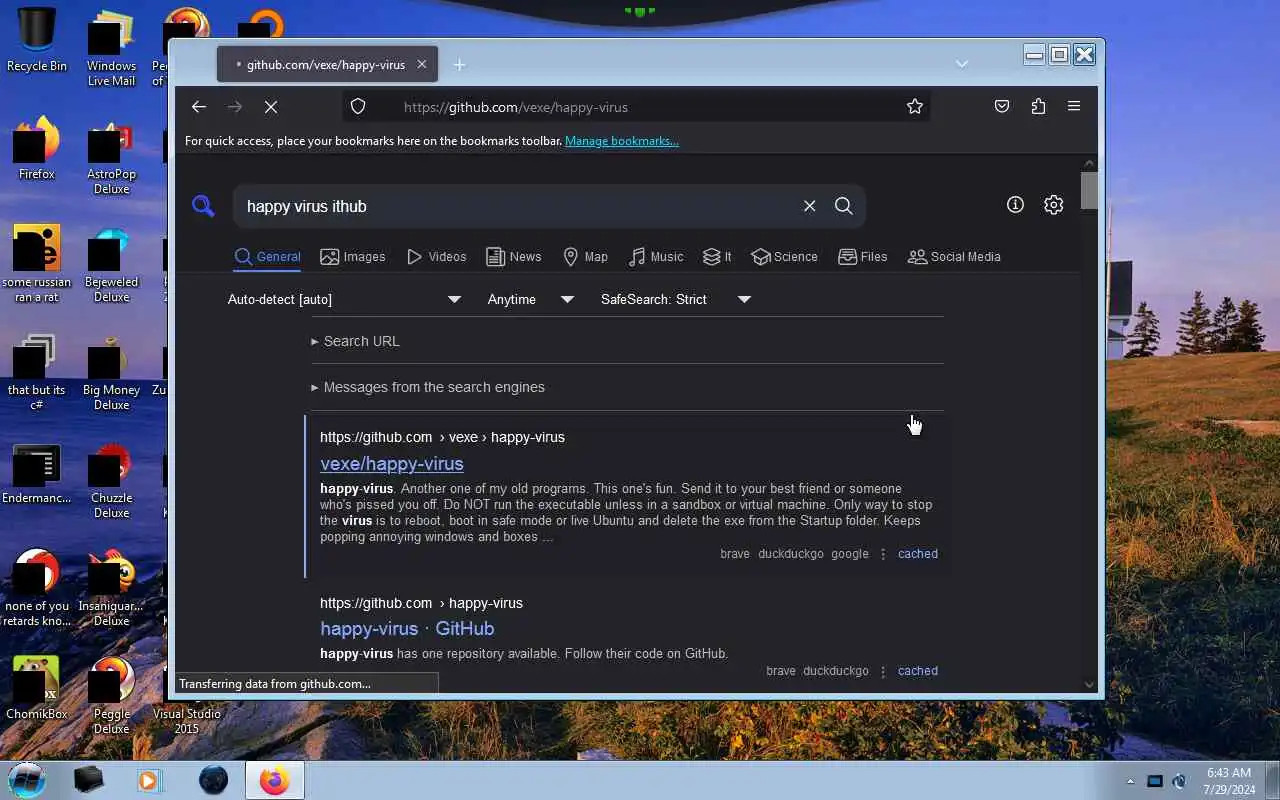
Task: Open options dots for vexe/happy-virus result
Action: click(x=883, y=554)
